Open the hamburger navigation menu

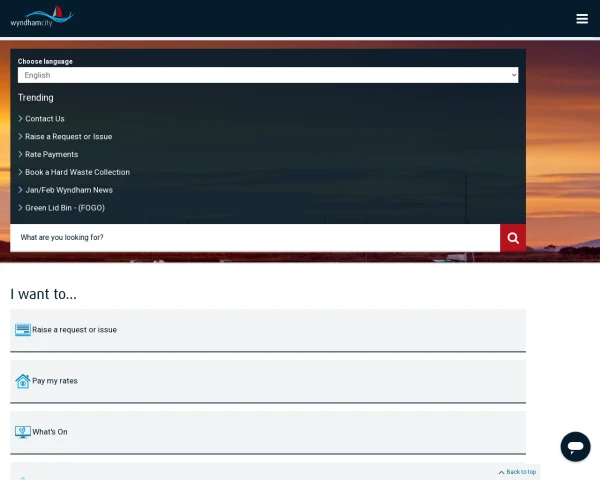pos(582,18)
